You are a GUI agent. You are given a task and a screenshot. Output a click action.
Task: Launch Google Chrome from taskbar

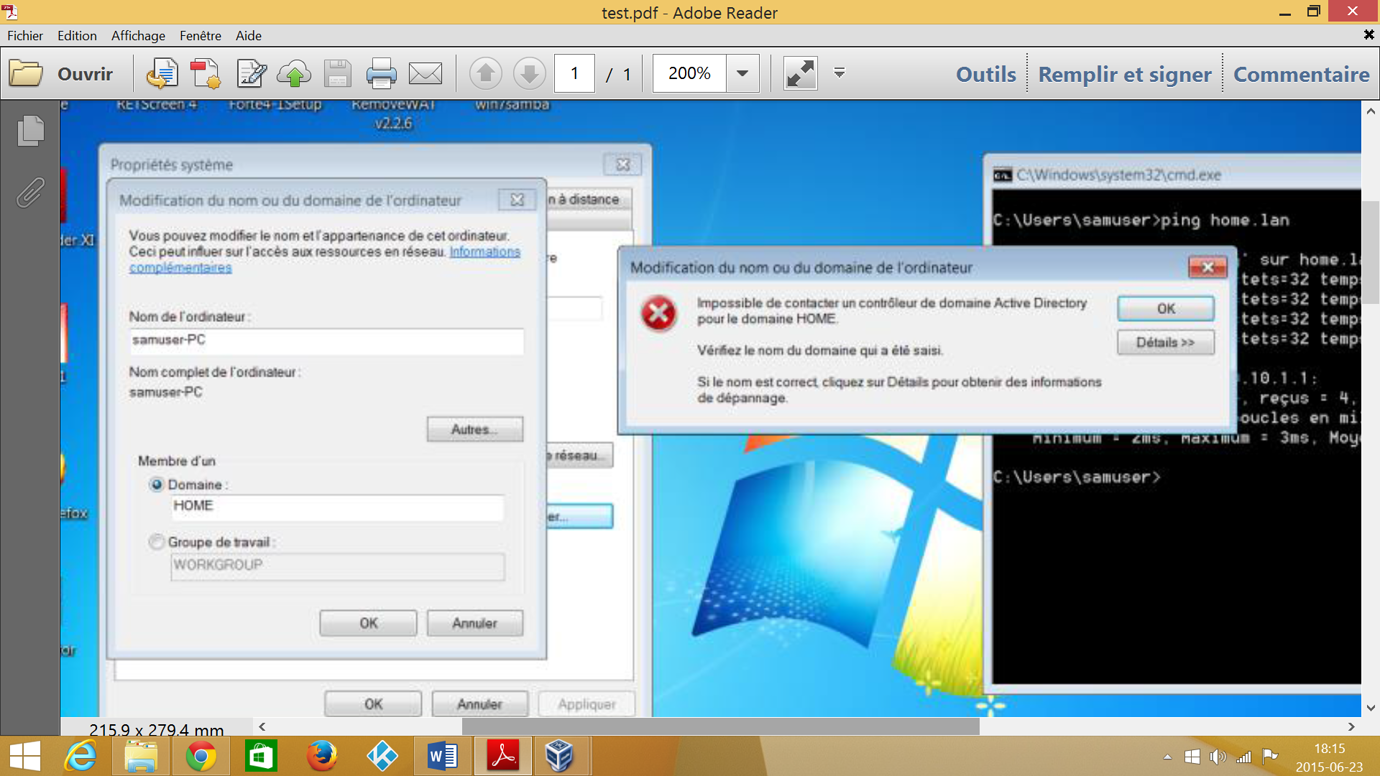[201, 756]
